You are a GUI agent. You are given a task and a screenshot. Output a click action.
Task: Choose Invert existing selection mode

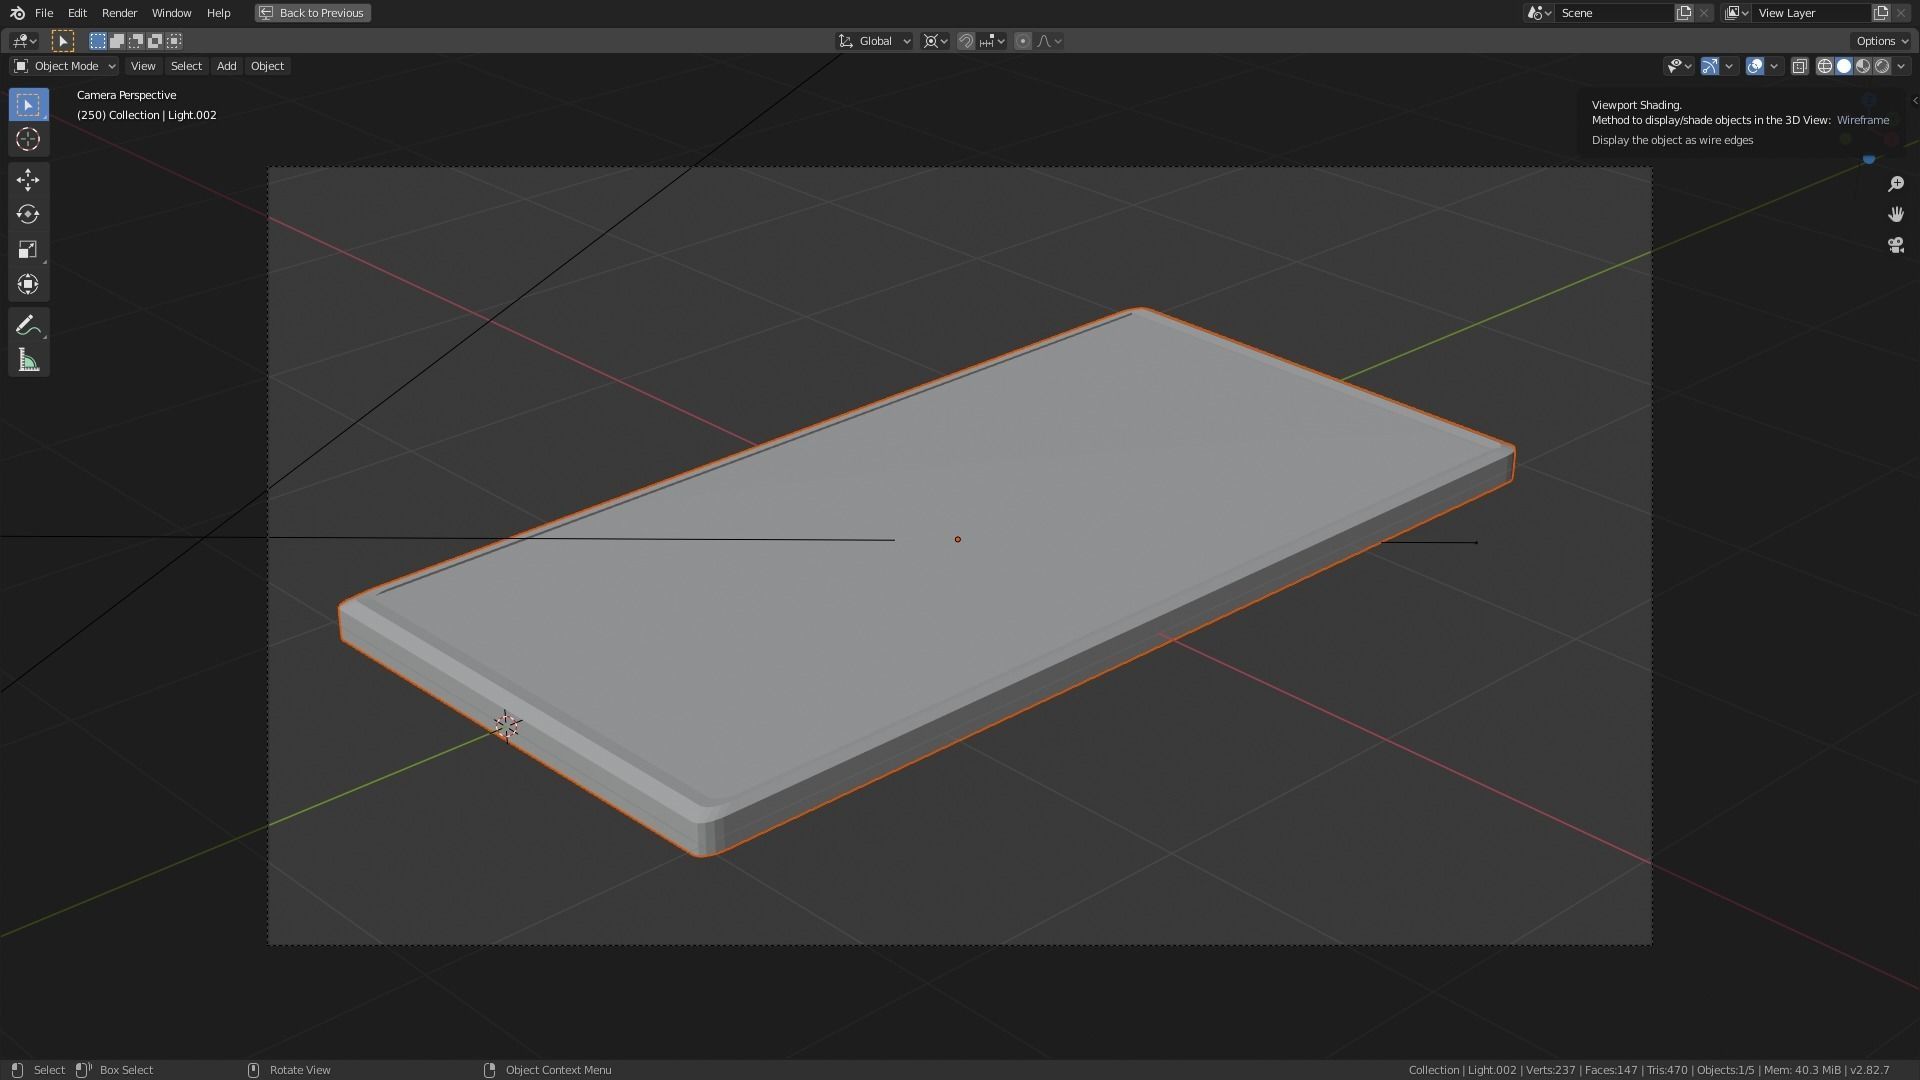[155, 41]
